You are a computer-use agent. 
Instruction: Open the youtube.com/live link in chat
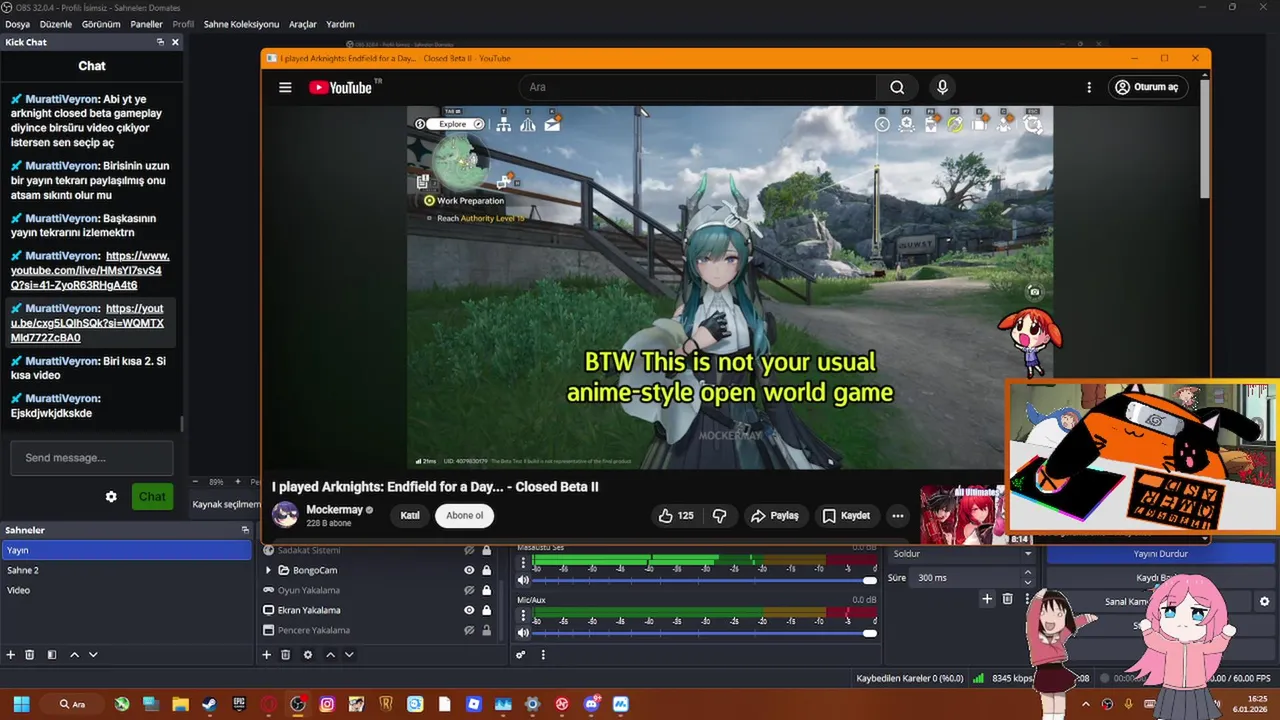[x=90, y=270]
